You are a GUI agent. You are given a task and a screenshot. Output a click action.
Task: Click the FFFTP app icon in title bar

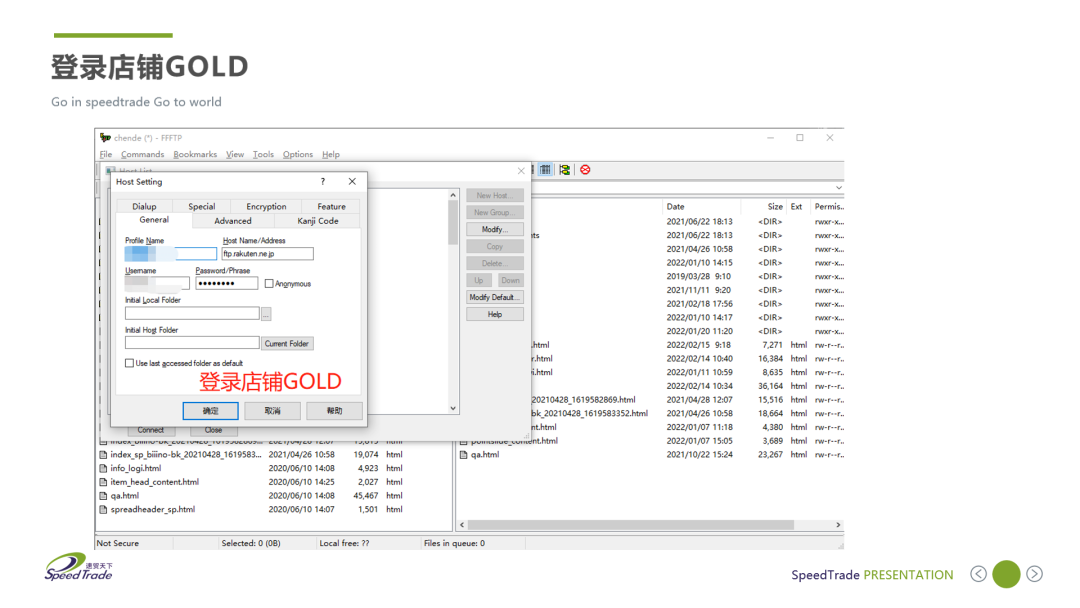(x=105, y=138)
